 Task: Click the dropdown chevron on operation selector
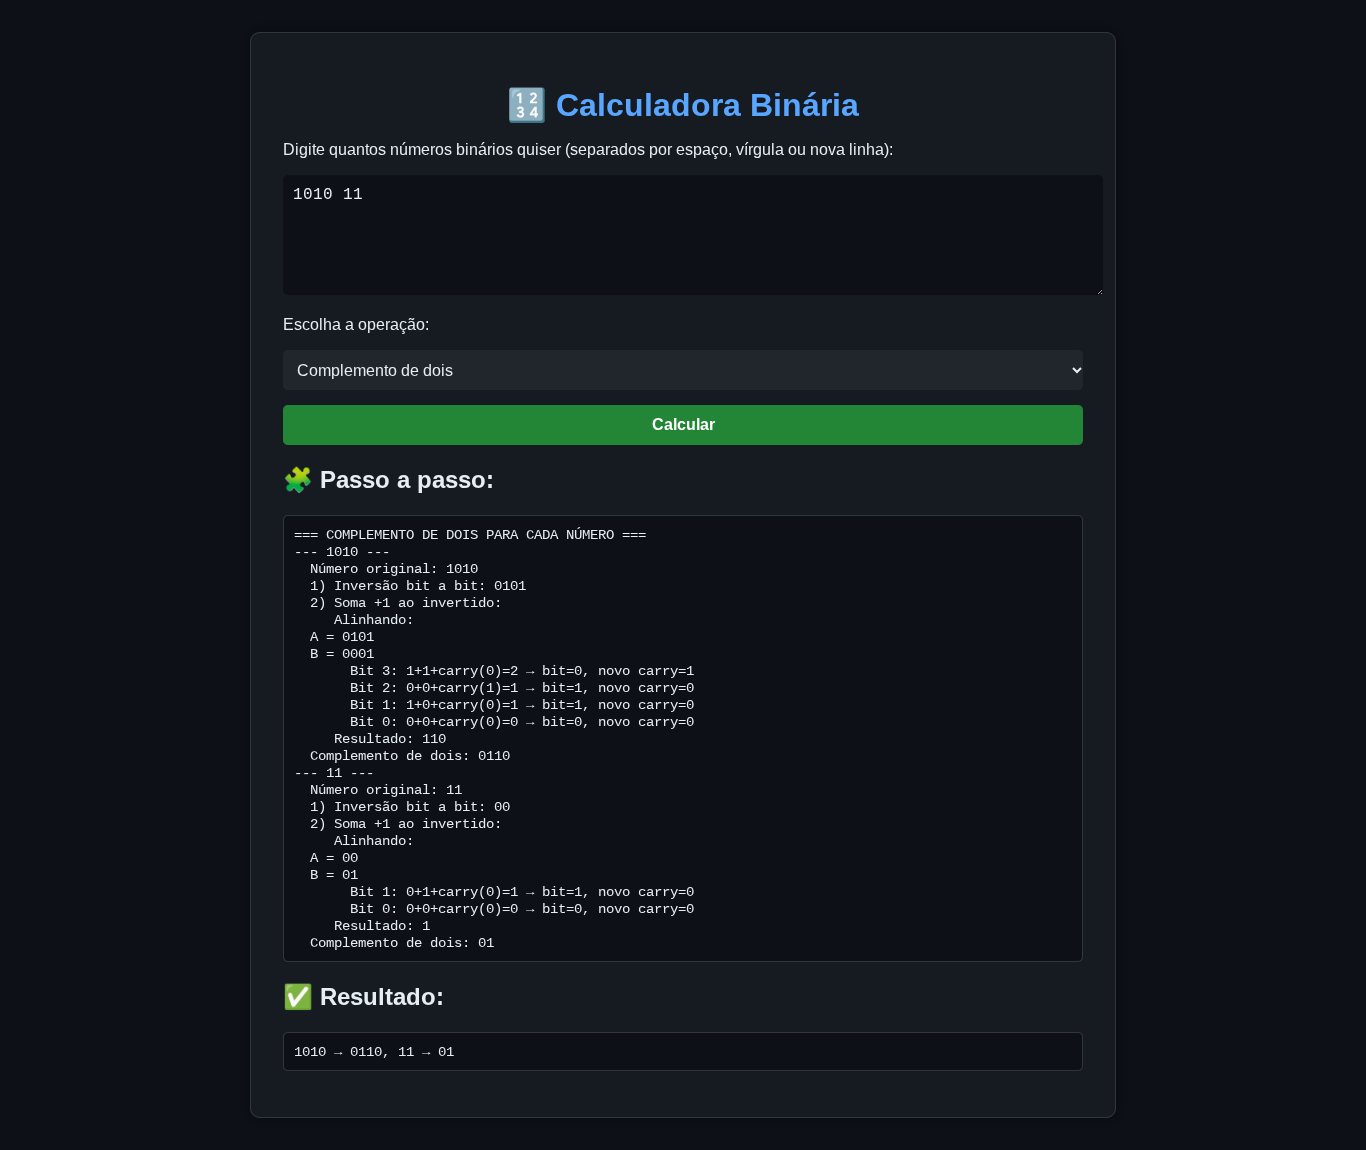[x=1067, y=370]
